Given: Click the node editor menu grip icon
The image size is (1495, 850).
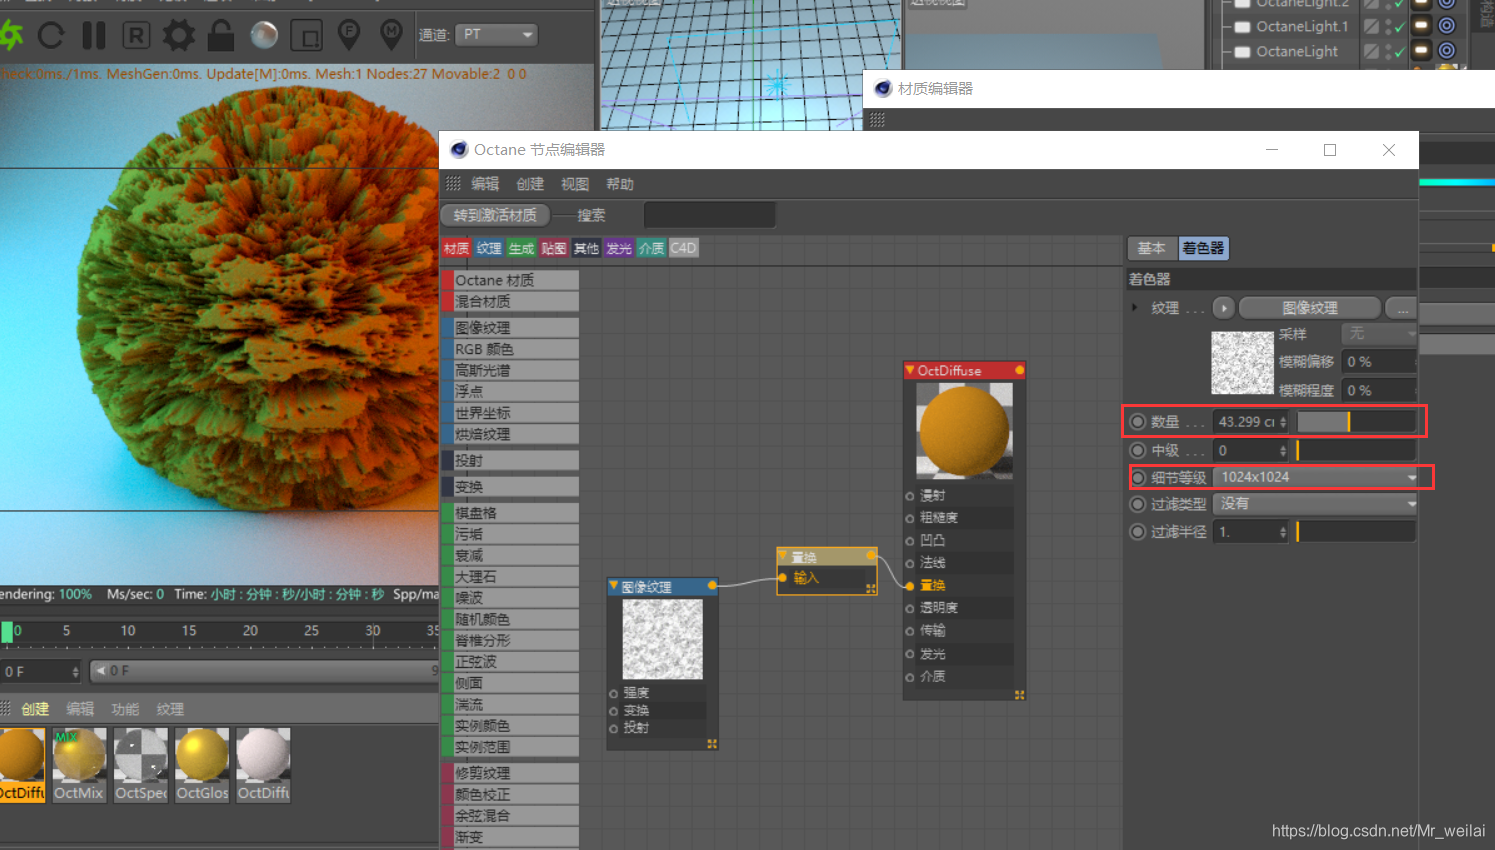Looking at the screenshot, I should (453, 184).
